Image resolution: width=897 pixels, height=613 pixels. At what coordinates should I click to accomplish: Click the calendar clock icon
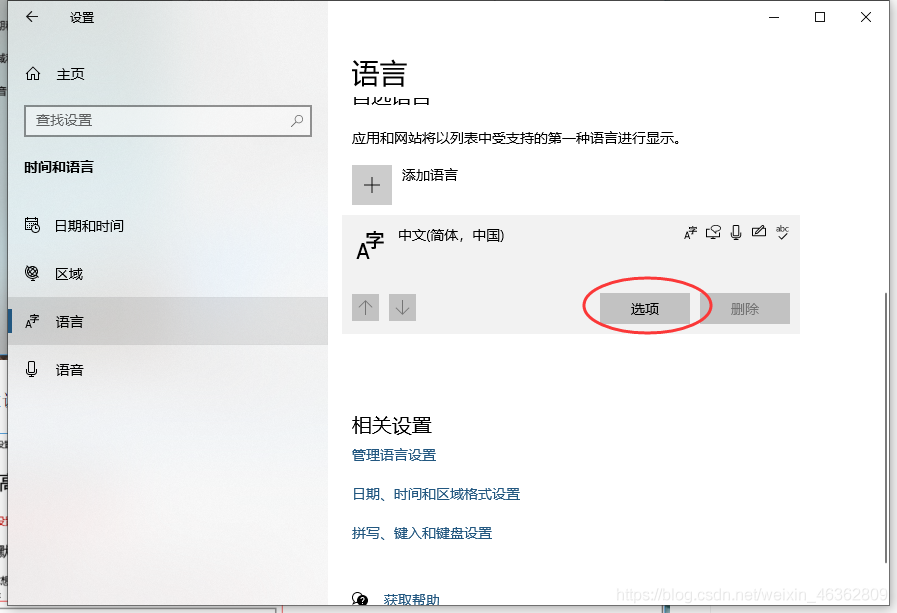coord(32,225)
